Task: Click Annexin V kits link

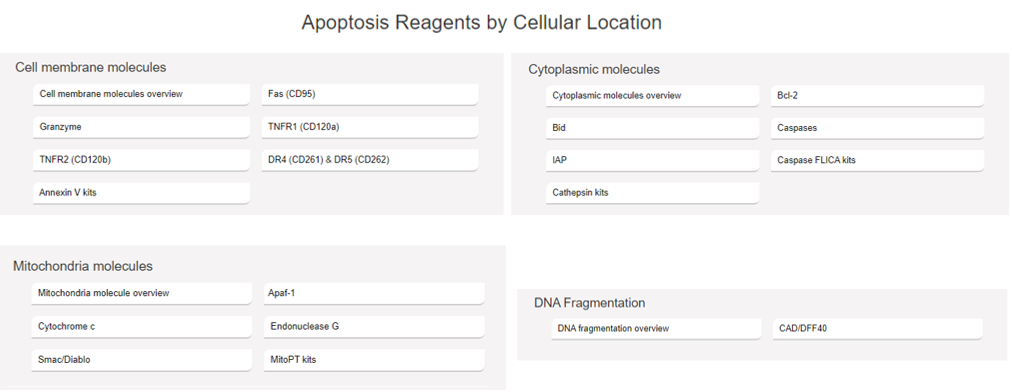Action: pyautogui.click(x=141, y=192)
